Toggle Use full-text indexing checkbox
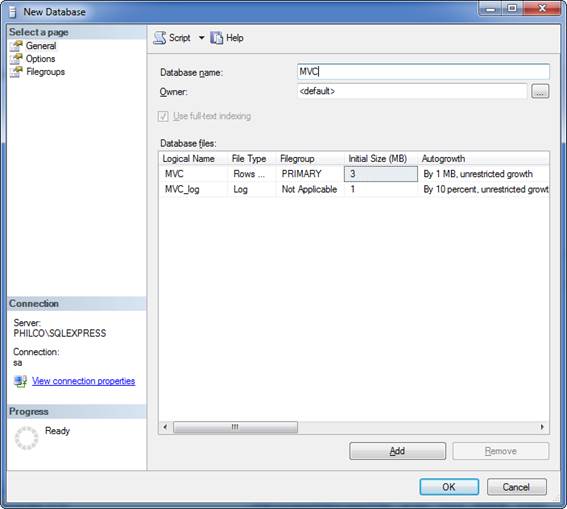Viewport: 567px width, 509px height. click(x=163, y=116)
